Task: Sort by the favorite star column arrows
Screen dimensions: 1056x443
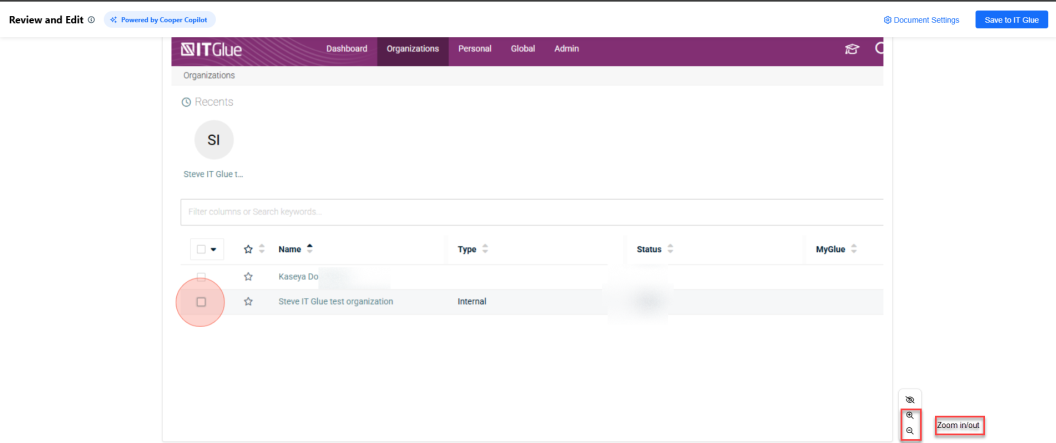Action: pyautogui.click(x=262, y=249)
